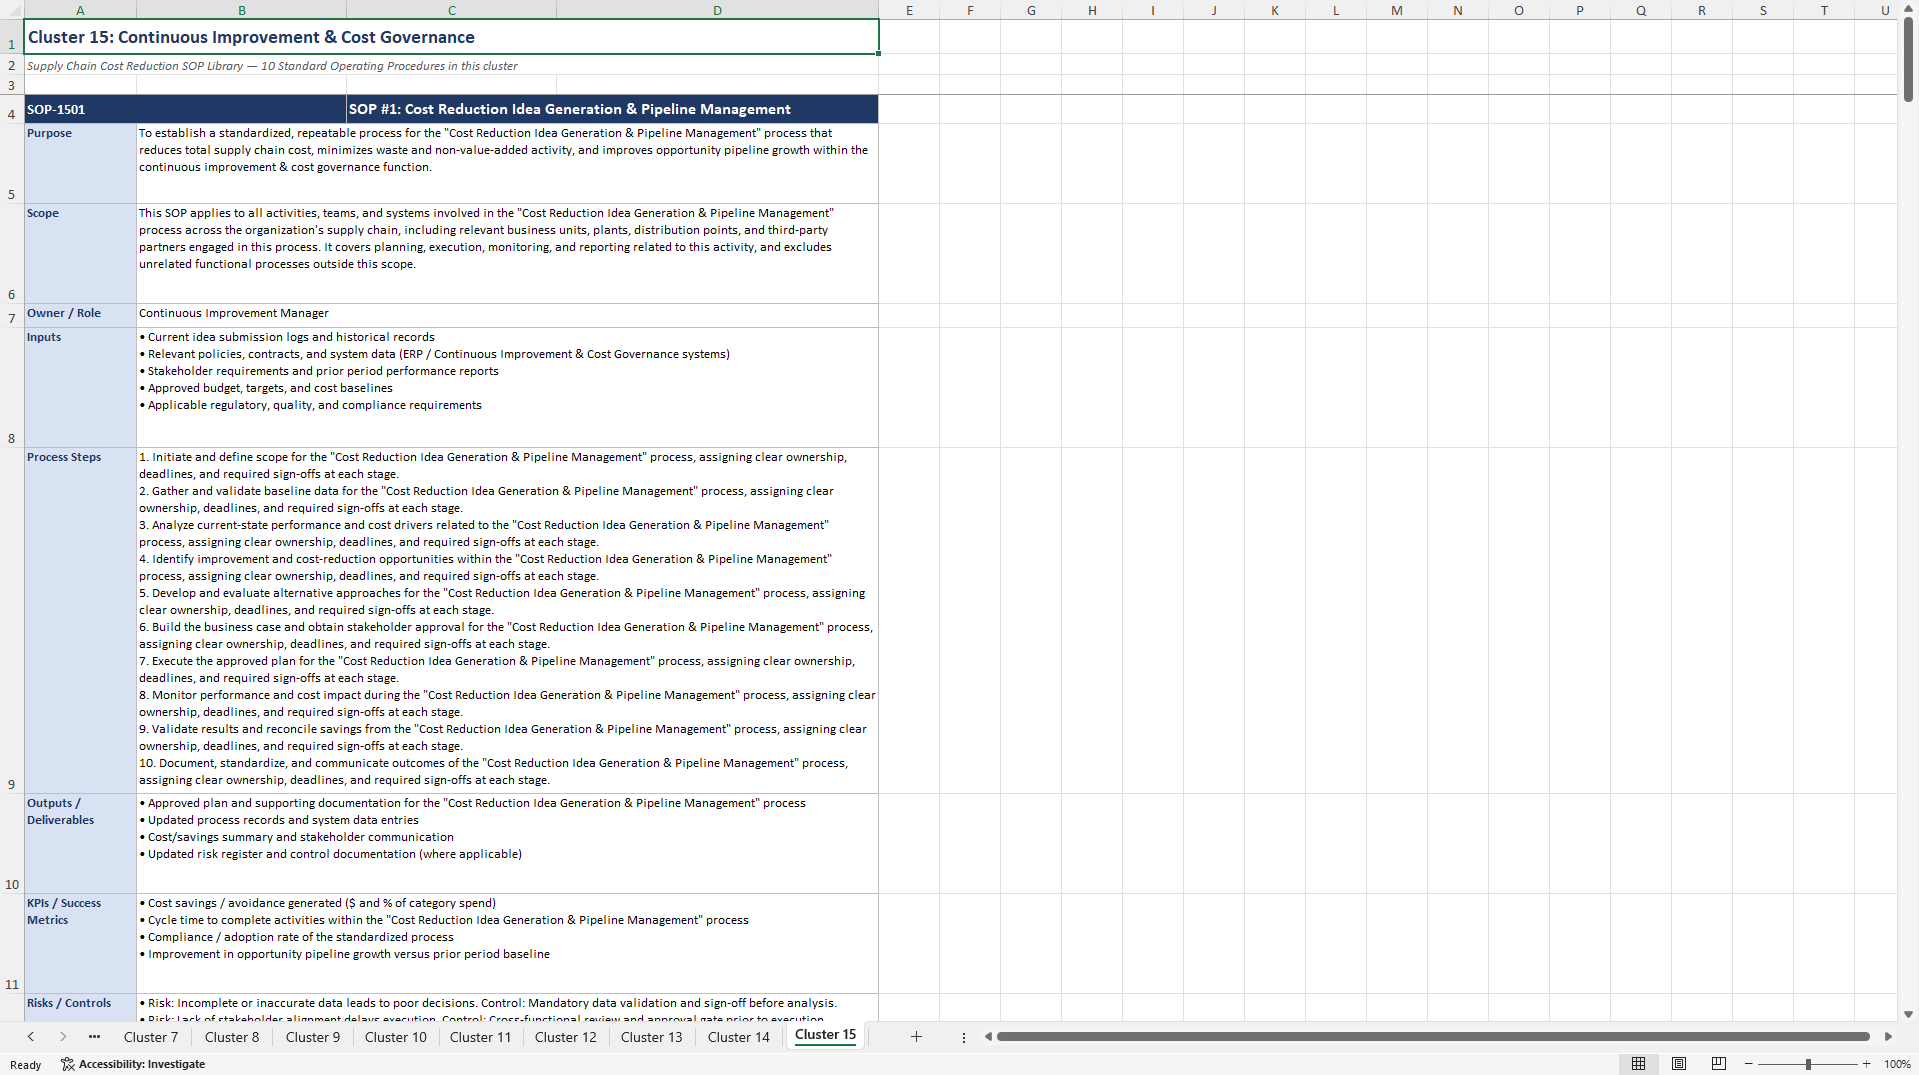Click the Accessibility: Investigate status text
1919x1075 pixels.
(x=142, y=1064)
